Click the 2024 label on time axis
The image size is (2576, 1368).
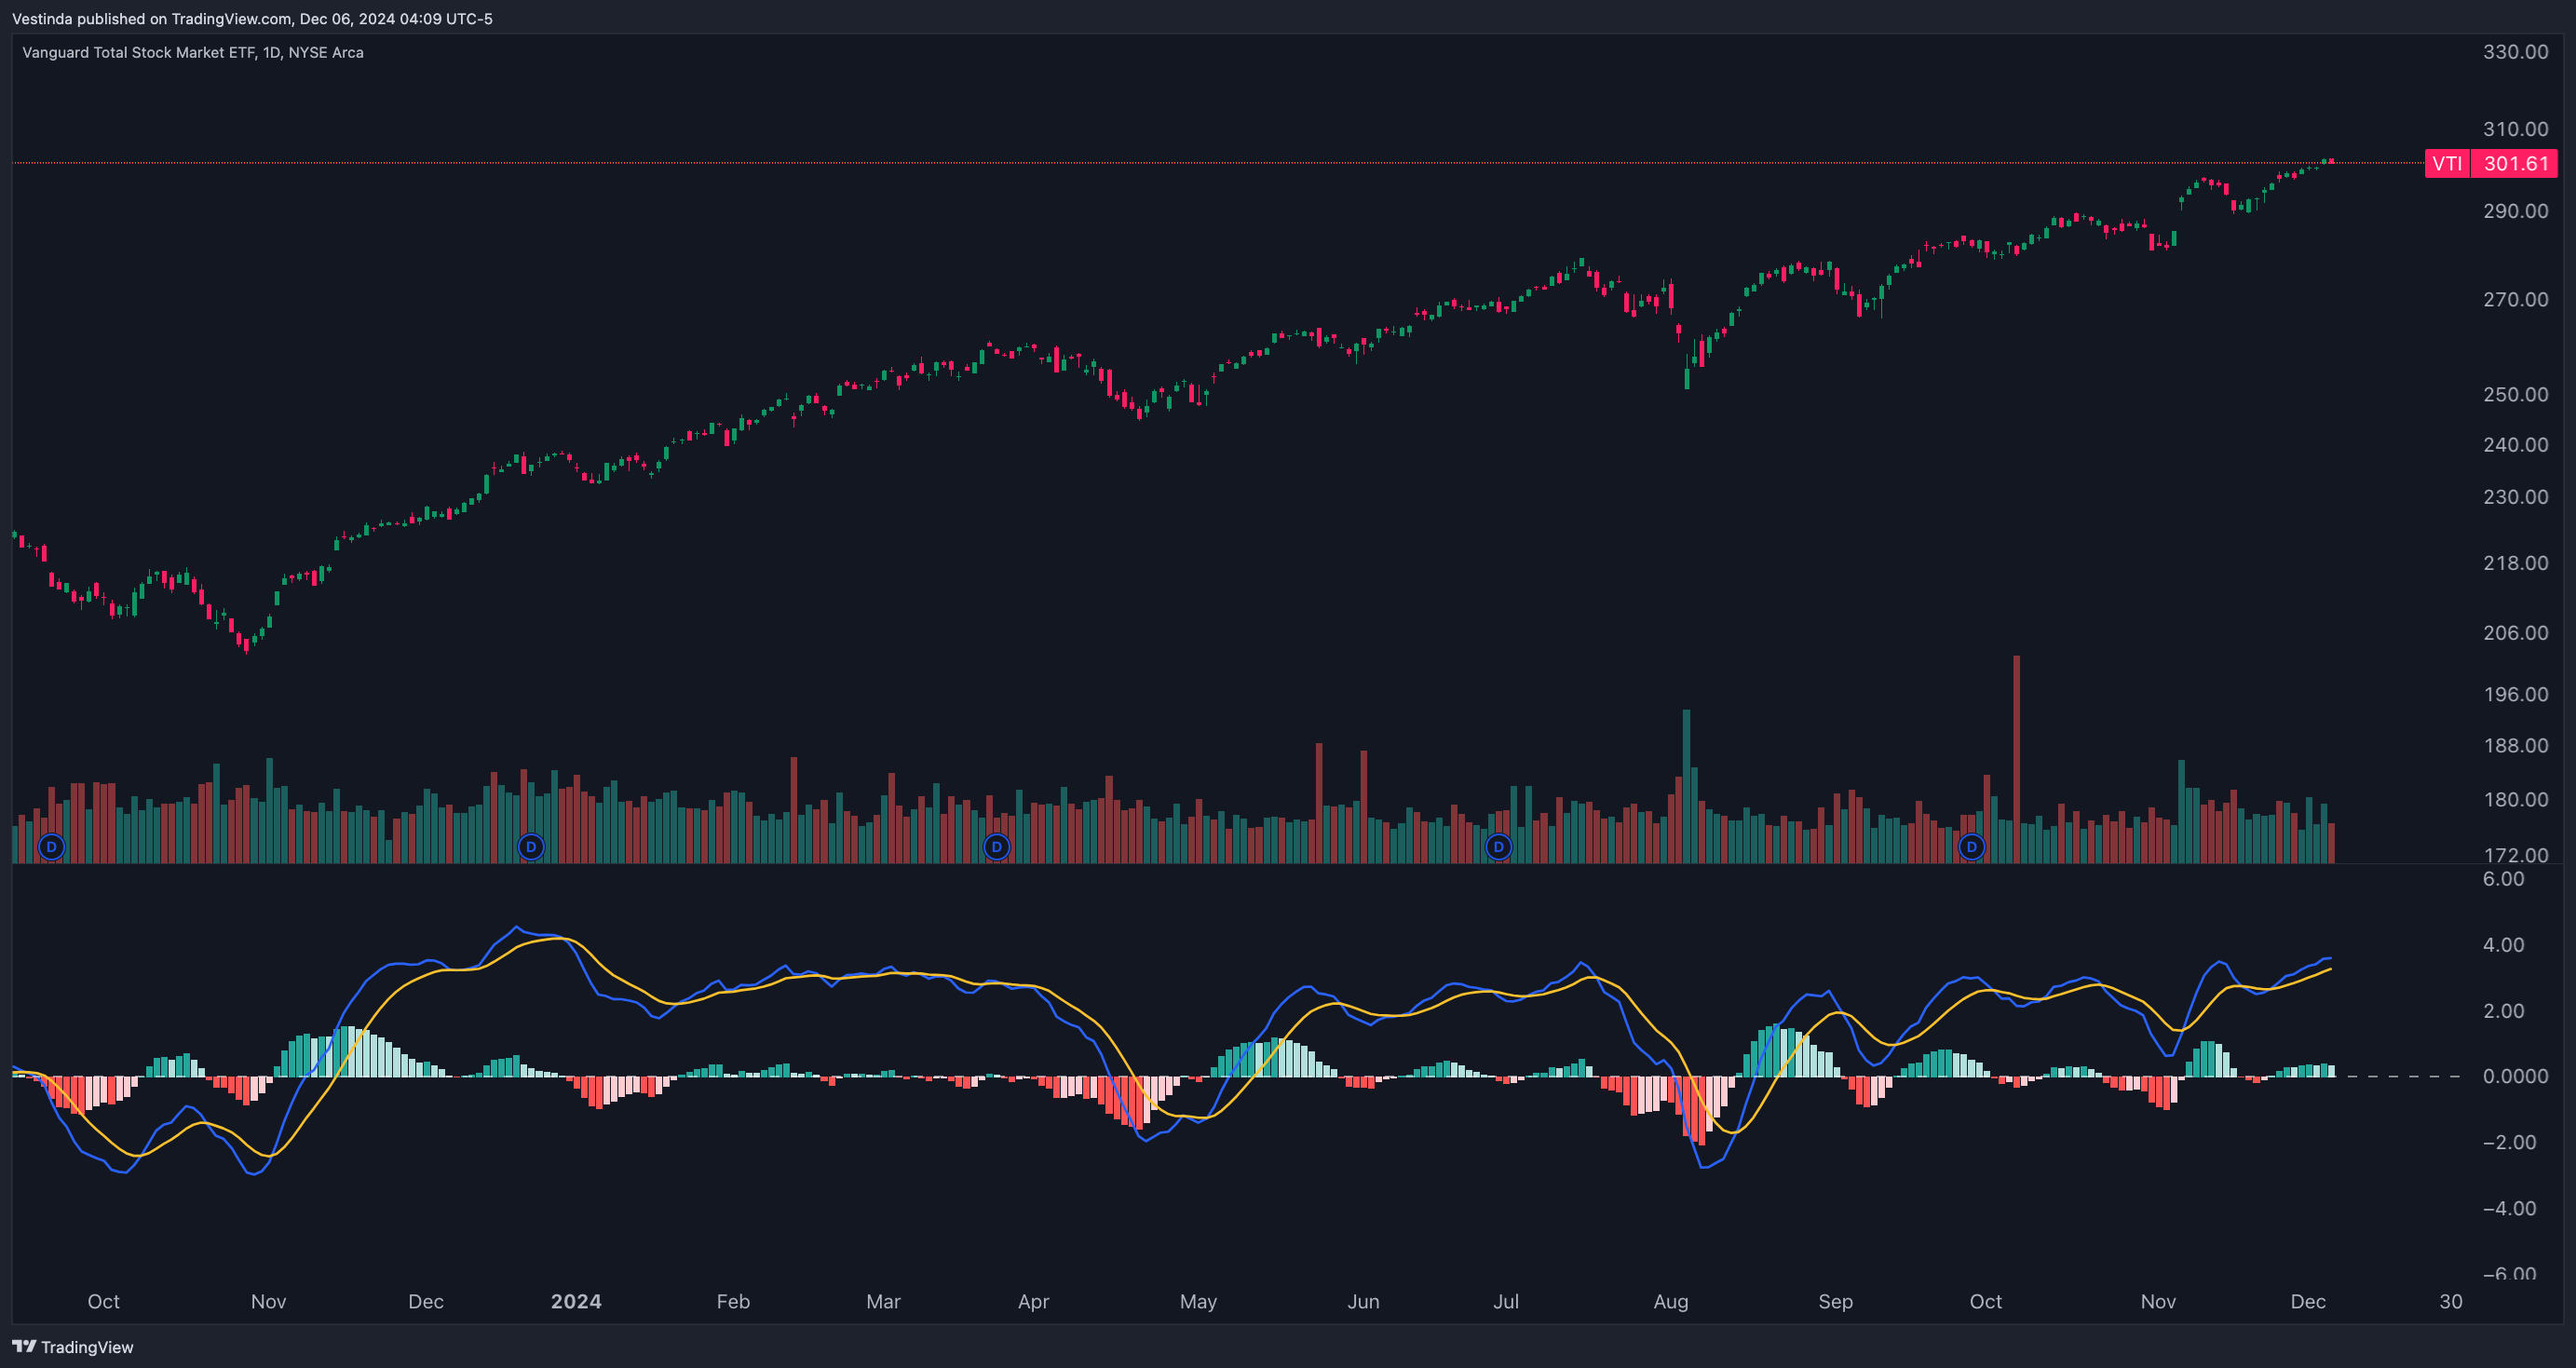pyautogui.click(x=576, y=1301)
